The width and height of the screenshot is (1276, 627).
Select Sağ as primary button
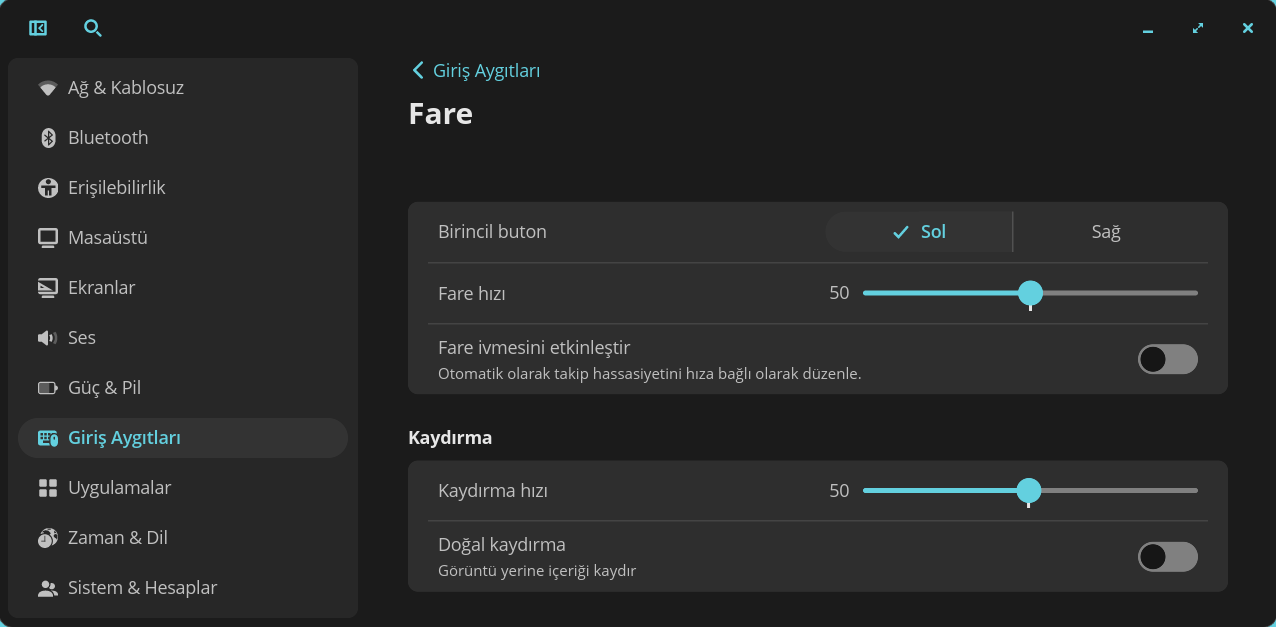coord(1105,232)
